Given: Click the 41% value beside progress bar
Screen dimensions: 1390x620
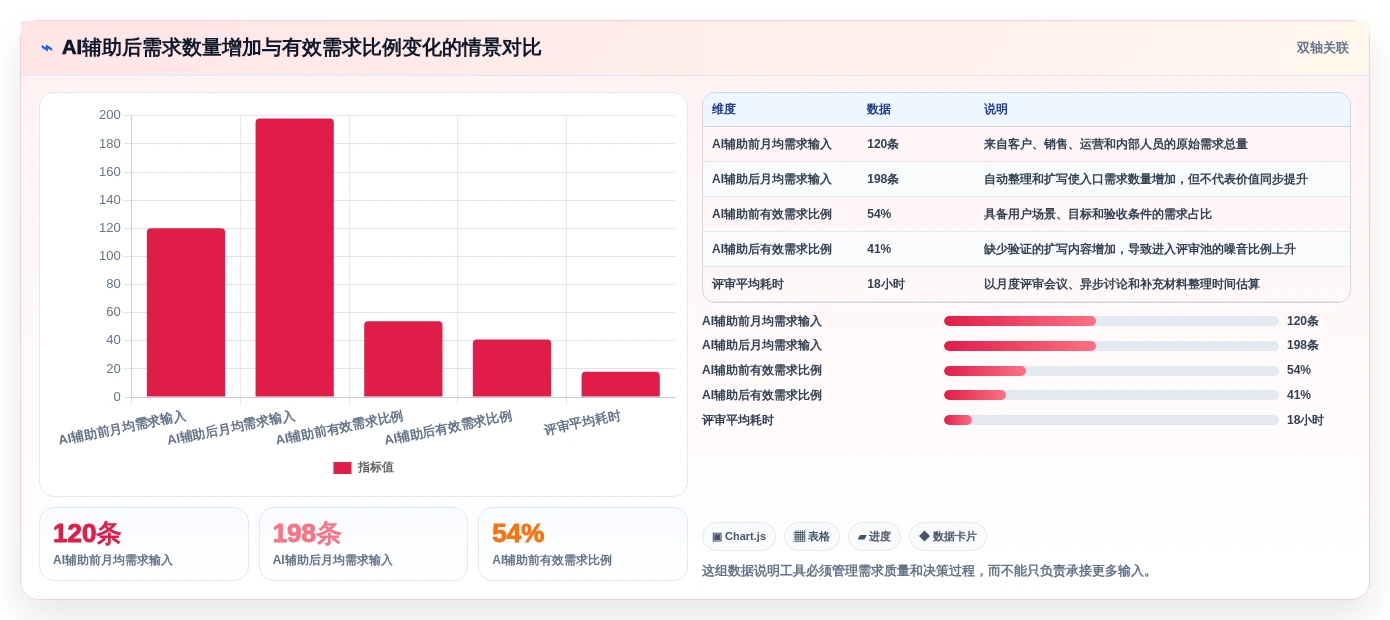Looking at the screenshot, I should pyautogui.click(x=1299, y=395).
